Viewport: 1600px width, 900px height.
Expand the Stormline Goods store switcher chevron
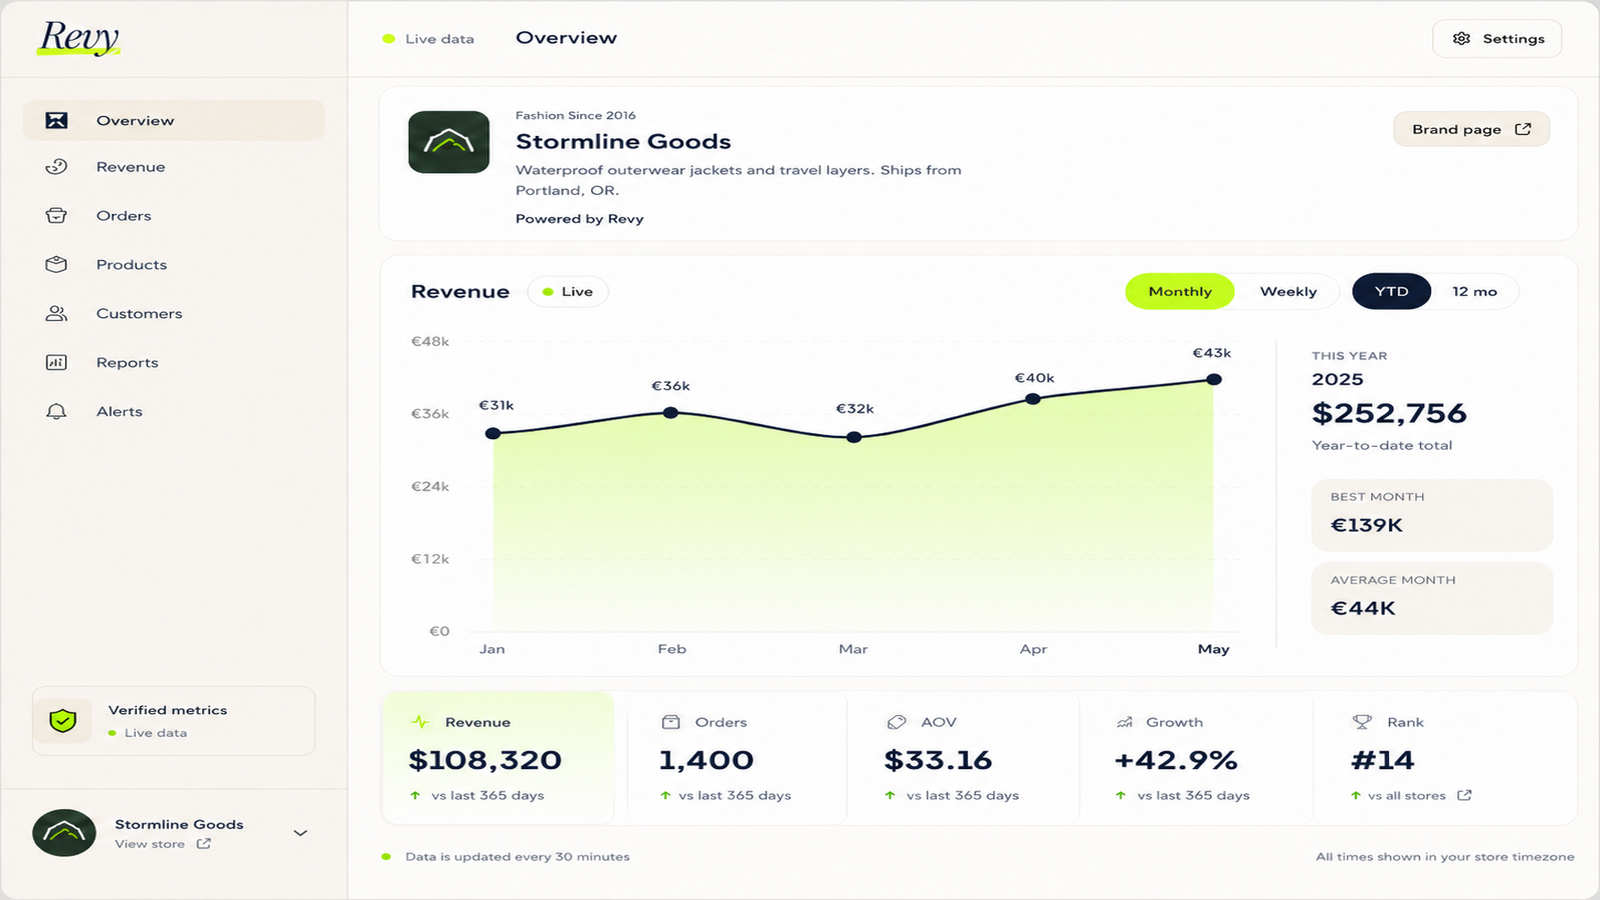pyautogui.click(x=300, y=833)
